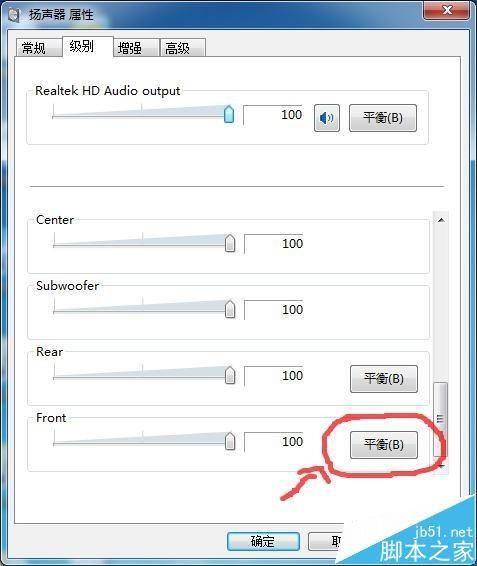
Task: Click the Realtek HD Audio output slider handle
Action: click(229, 114)
